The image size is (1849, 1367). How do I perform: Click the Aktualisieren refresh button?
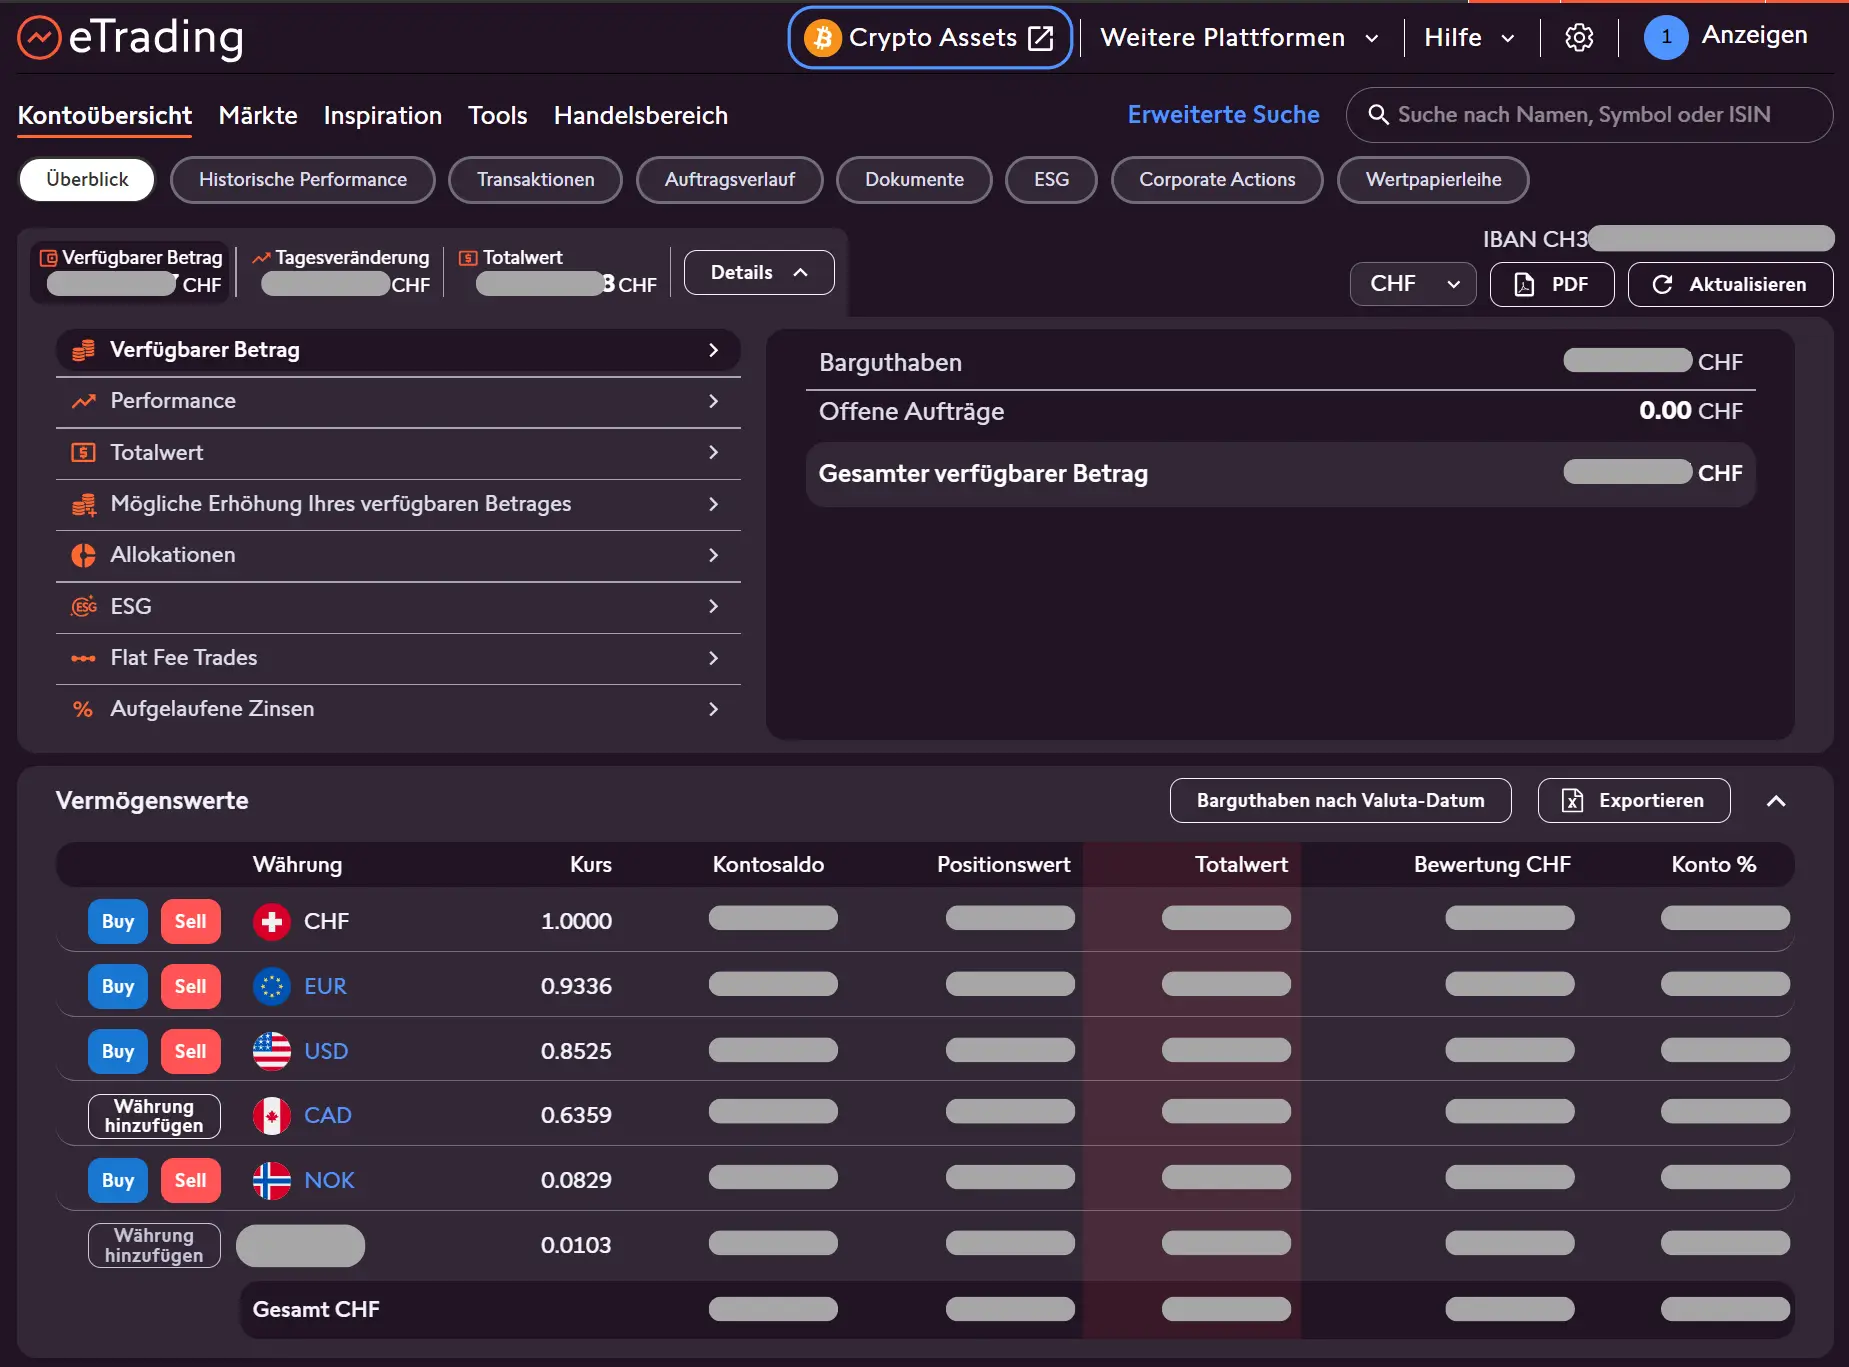[1730, 284]
